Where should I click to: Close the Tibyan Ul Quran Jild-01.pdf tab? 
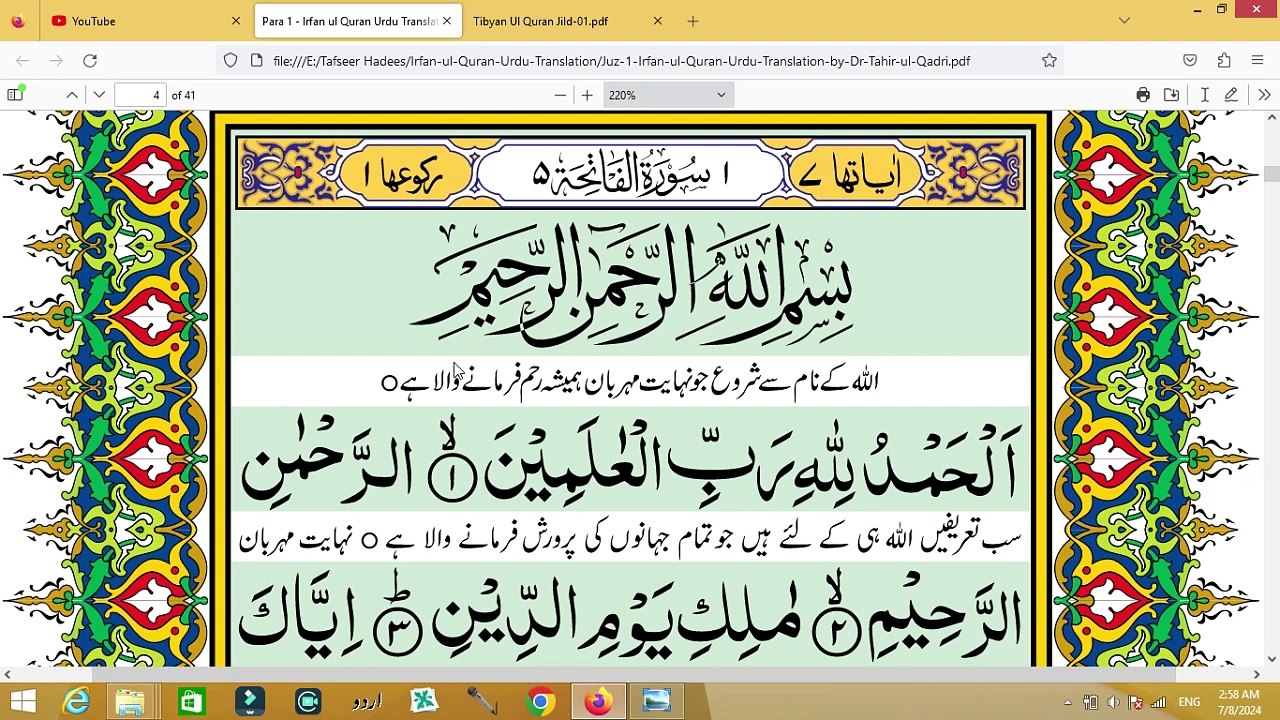657,21
